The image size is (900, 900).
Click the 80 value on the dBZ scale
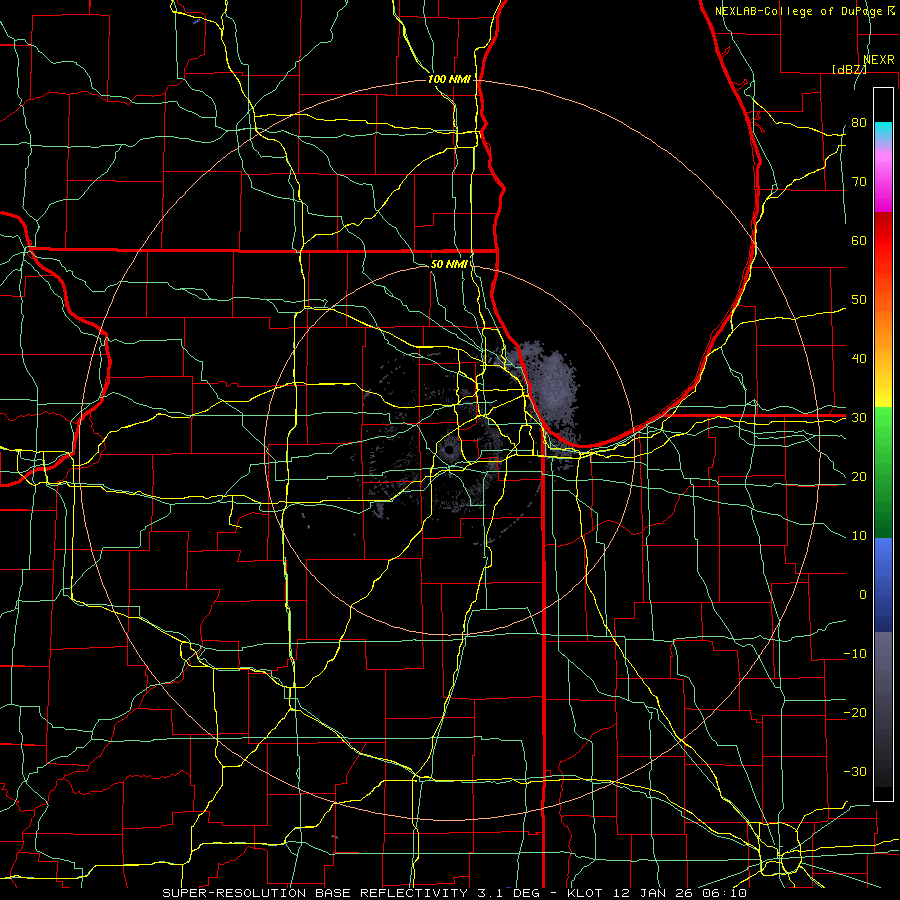[859, 123]
